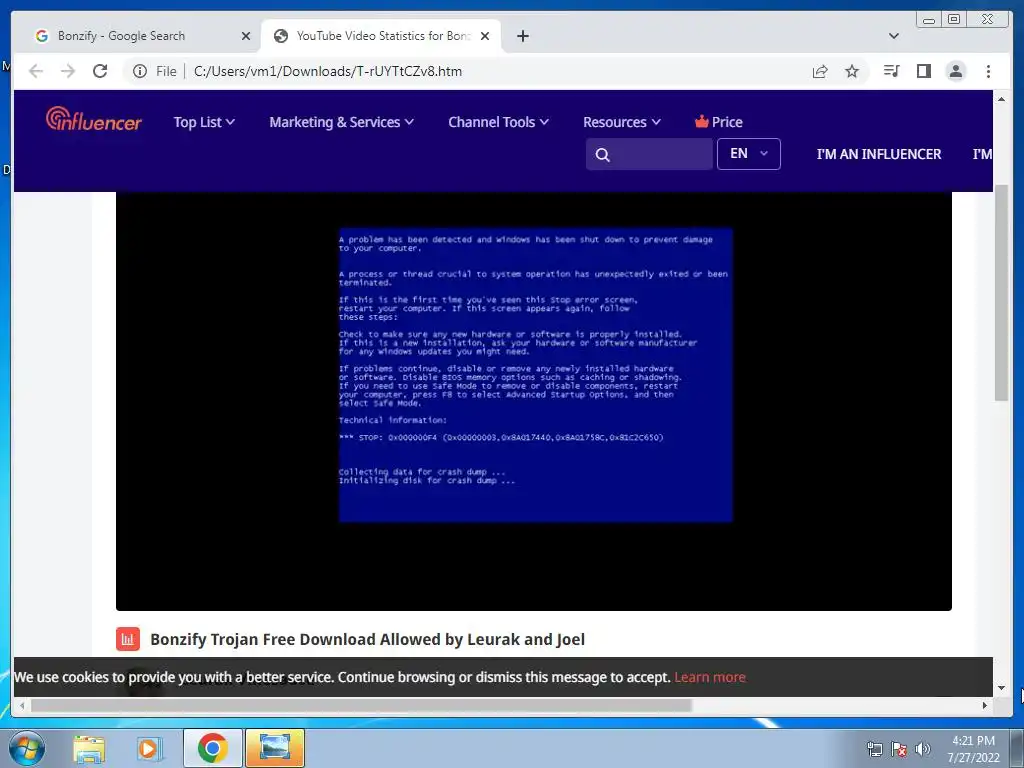
Task: Launch Windows Media Player from taskbar
Action: pyautogui.click(x=150, y=748)
